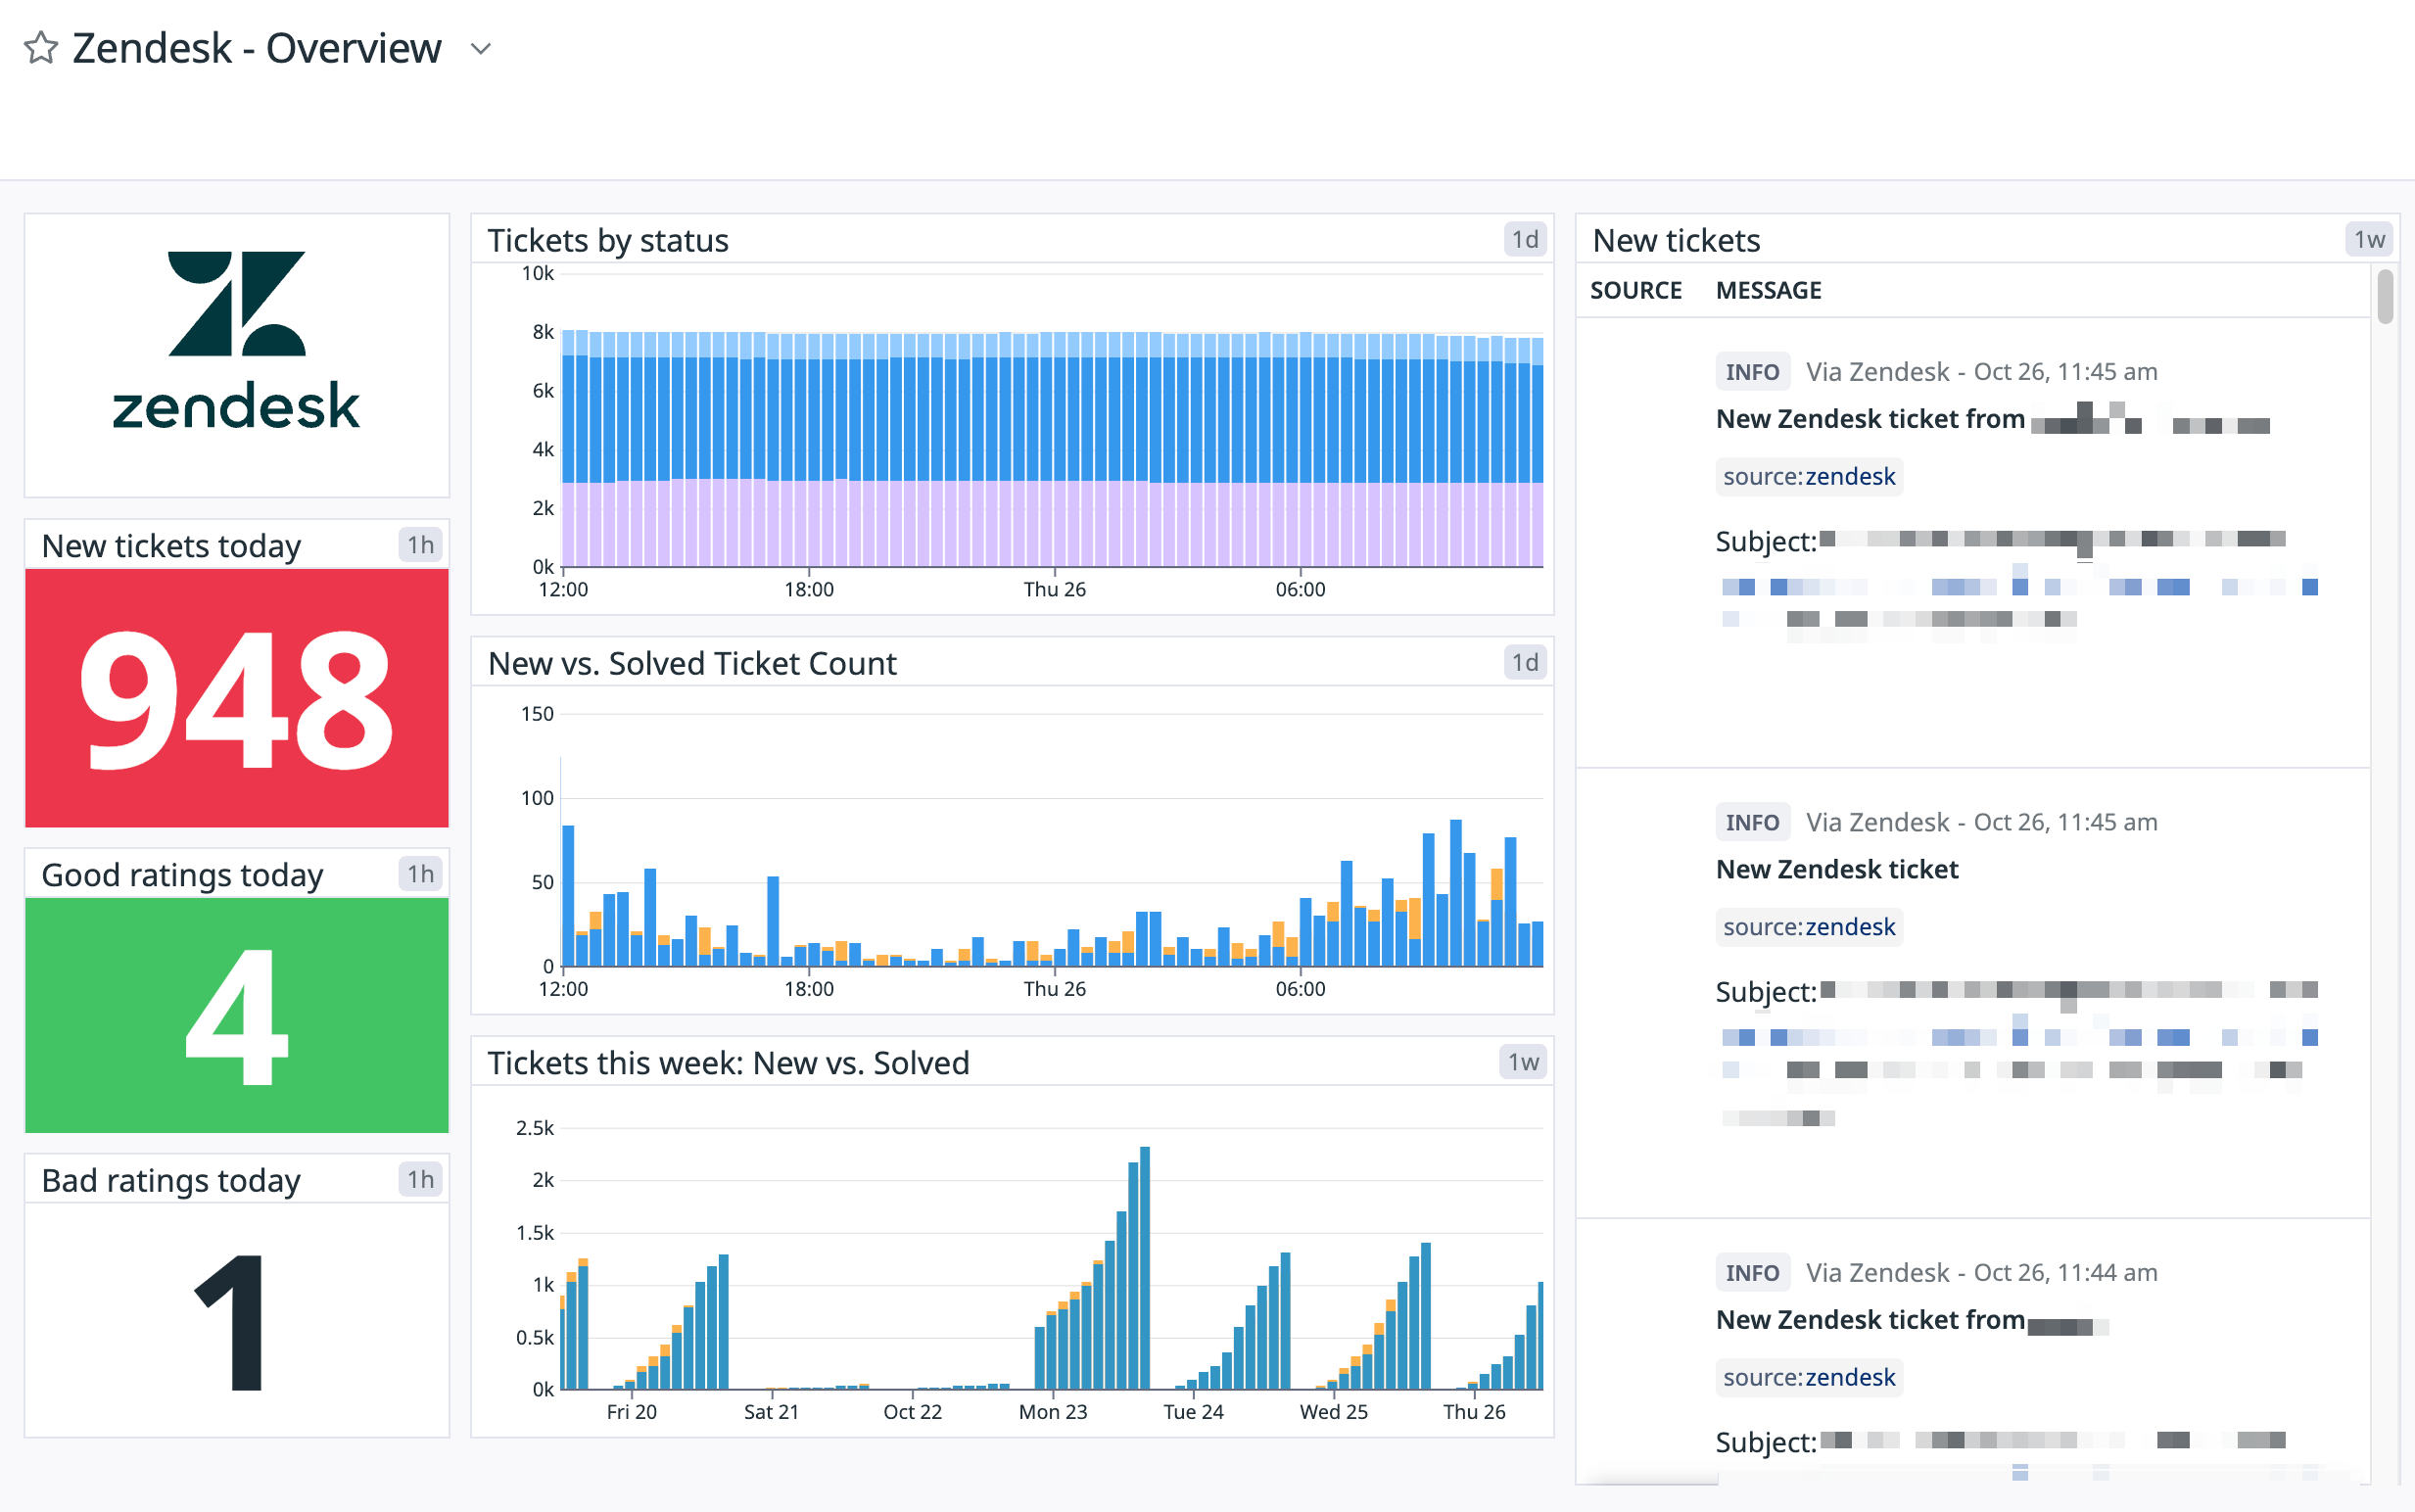Open the dashboard title dropdown chevron
Screen dimensions: 2415x1512
tap(481, 49)
